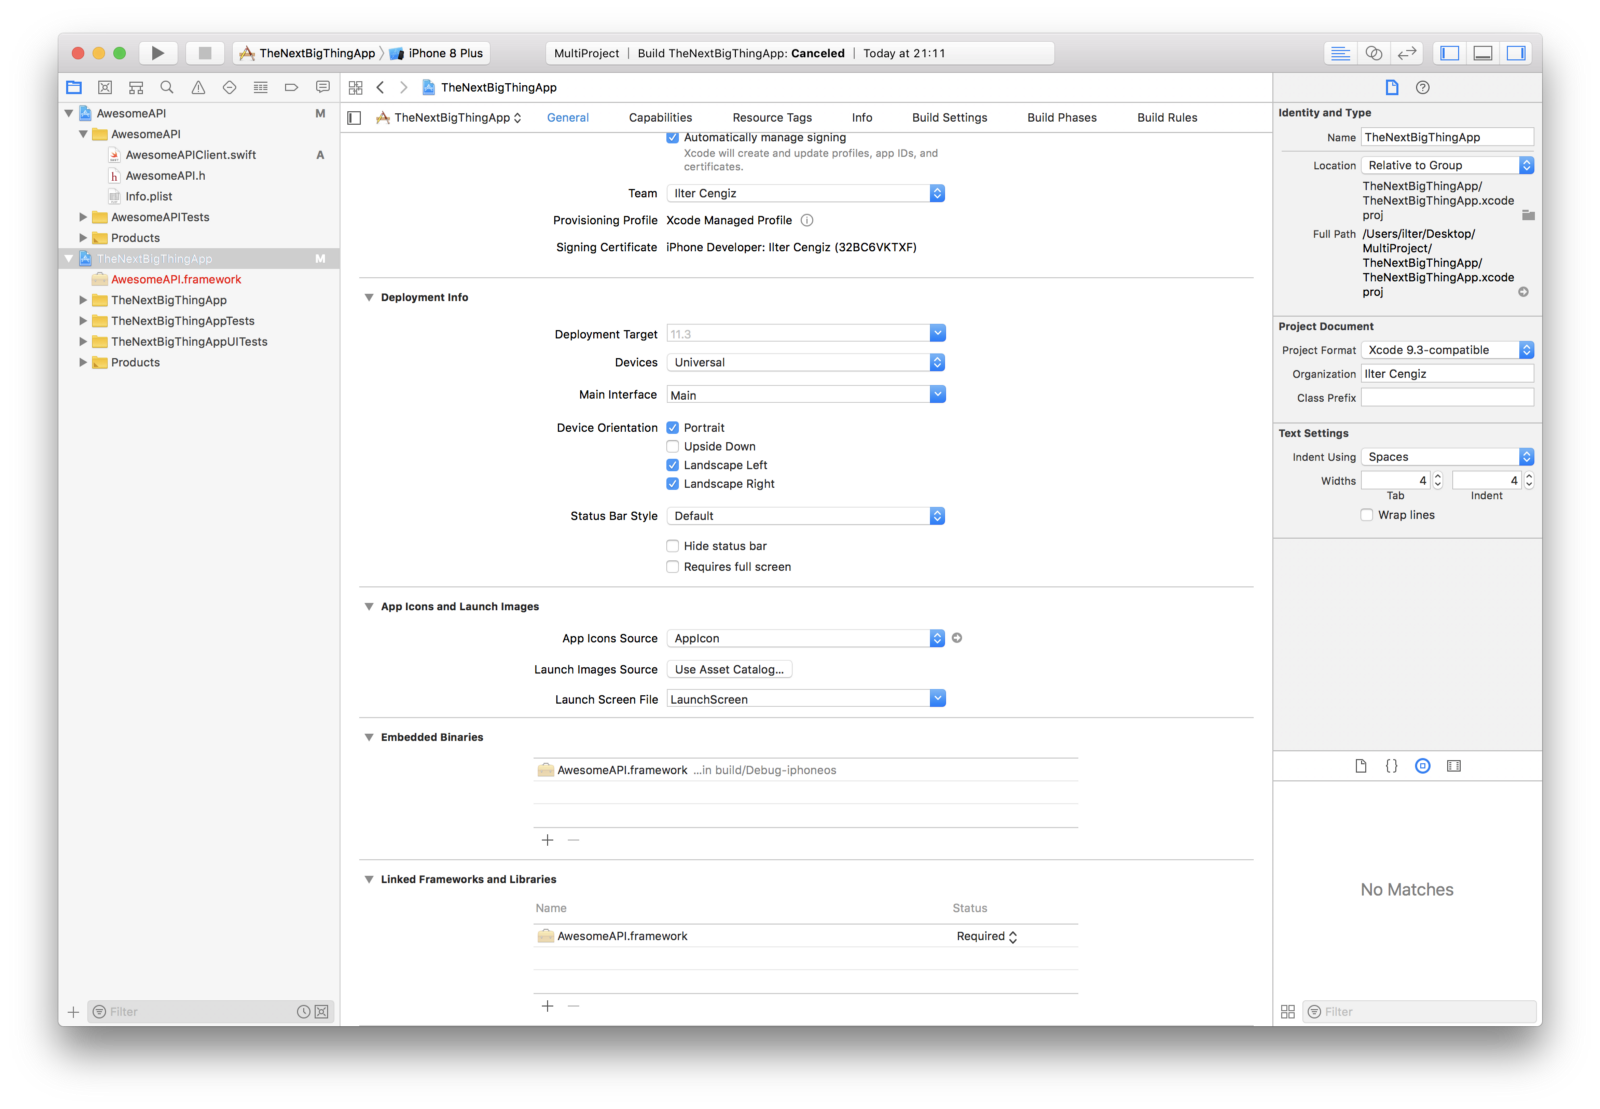Uncheck Landscape Right orientation
This screenshot has width=1600, height=1109.
pos(673,484)
